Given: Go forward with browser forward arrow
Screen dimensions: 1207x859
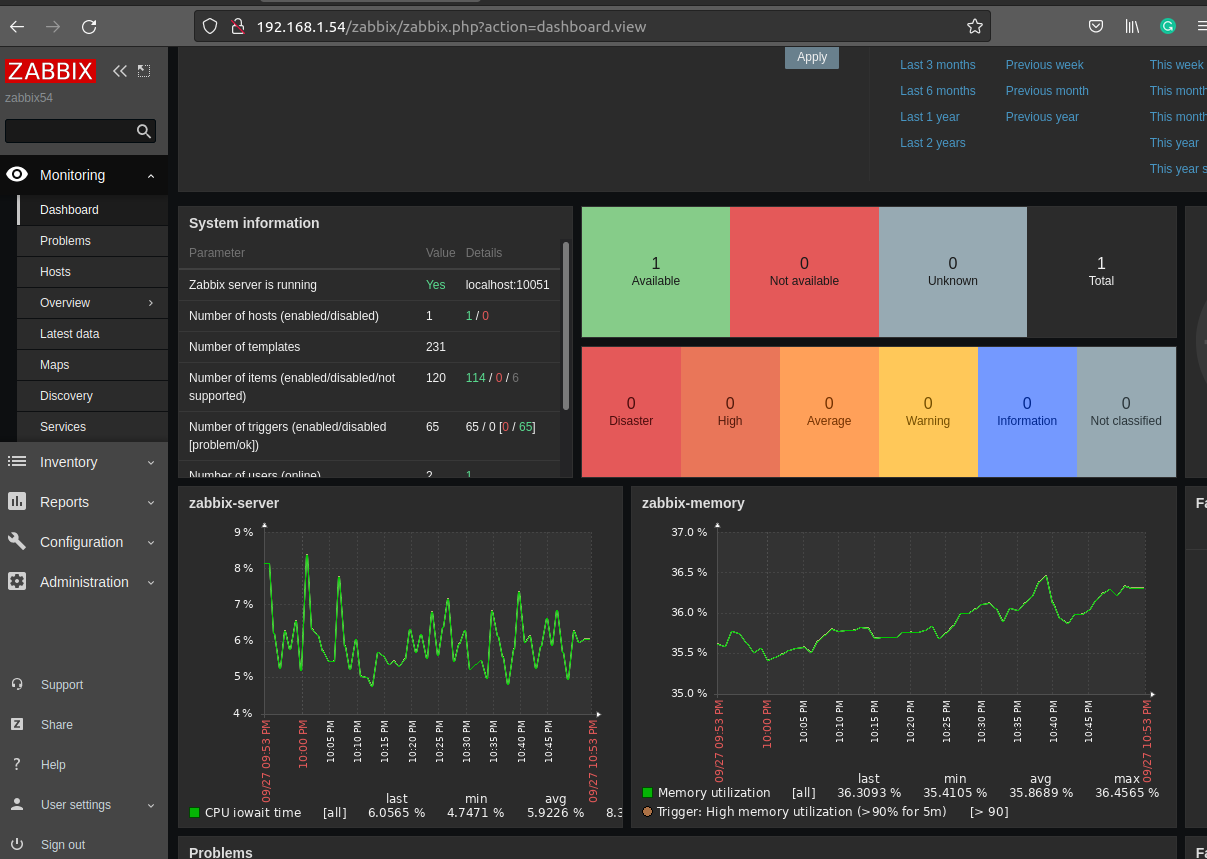Looking at the screenshot, I should pos(53,27).
